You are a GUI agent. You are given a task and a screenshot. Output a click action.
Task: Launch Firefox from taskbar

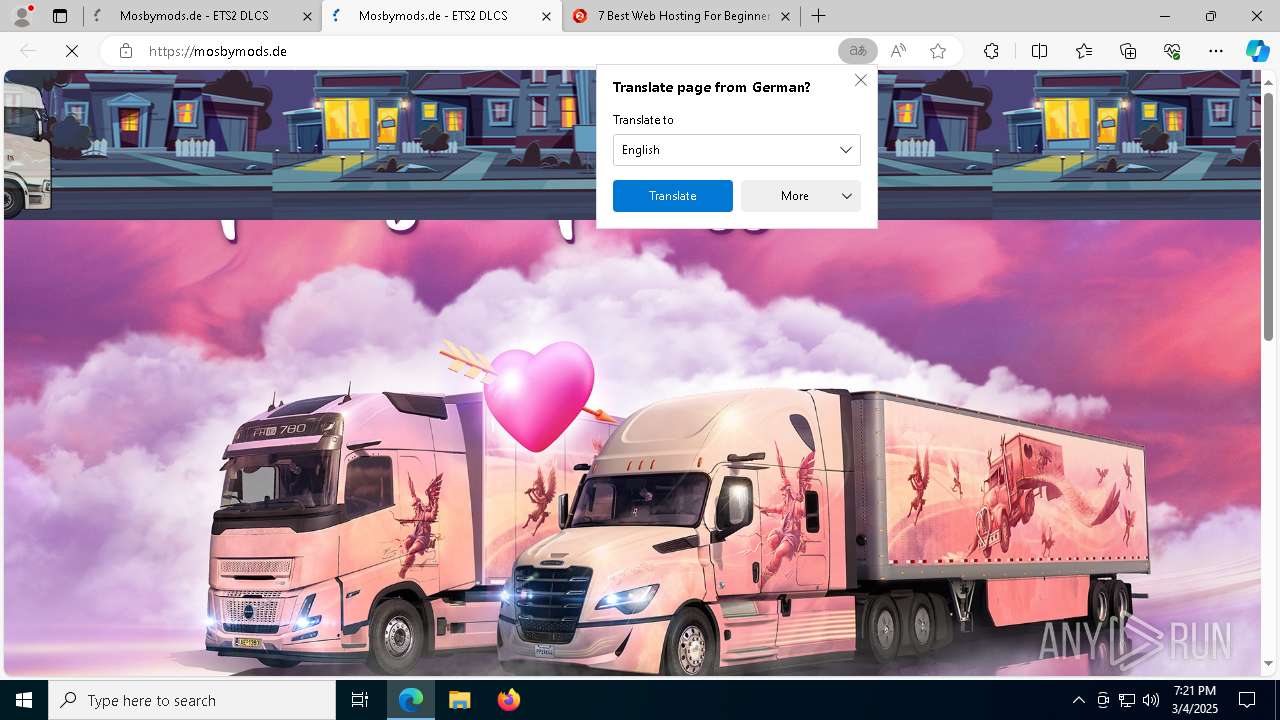(509, 700)
